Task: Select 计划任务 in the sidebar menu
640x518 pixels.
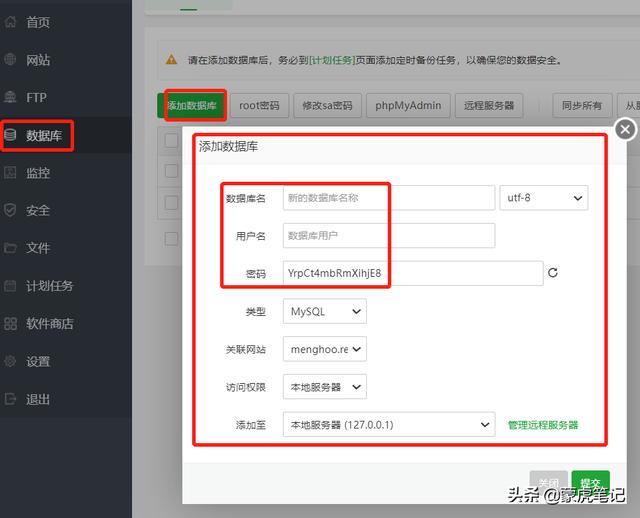Action: pos(49,286)
